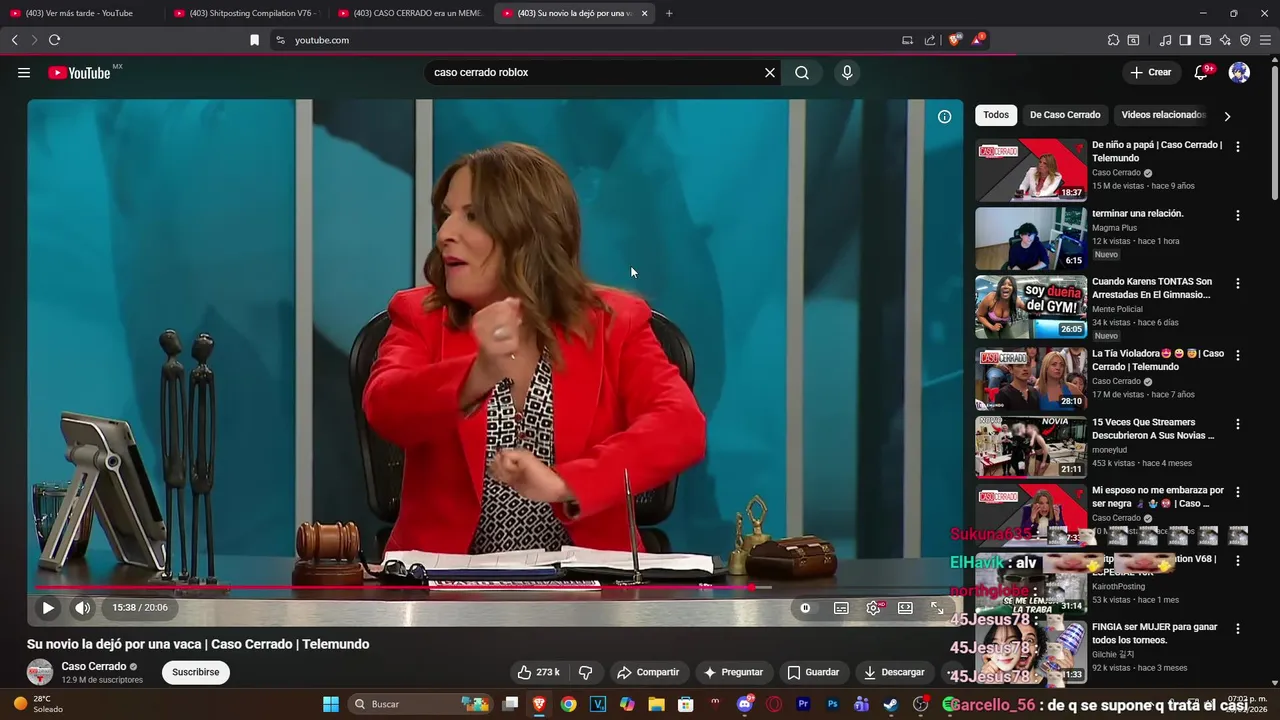Open the Caso Cerrado channel avatar
1280x720 pixels.
(x=40, y=672)
